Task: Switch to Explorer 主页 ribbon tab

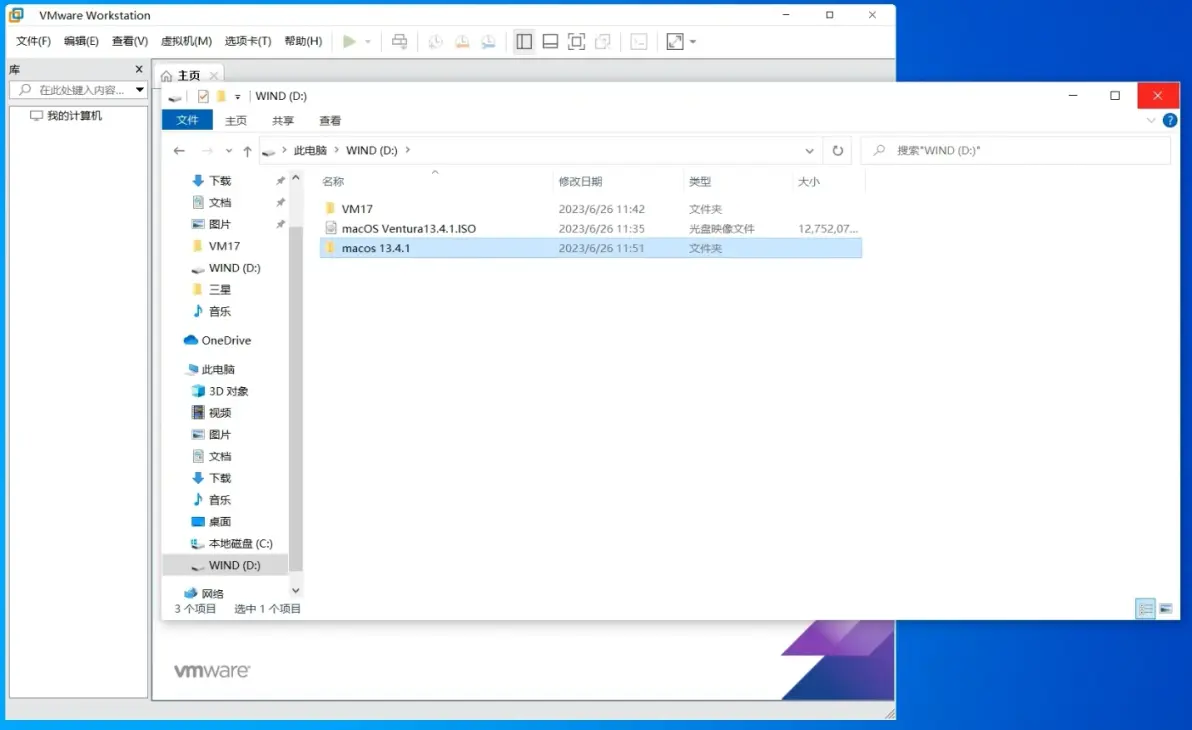Action: pos(236,120)
